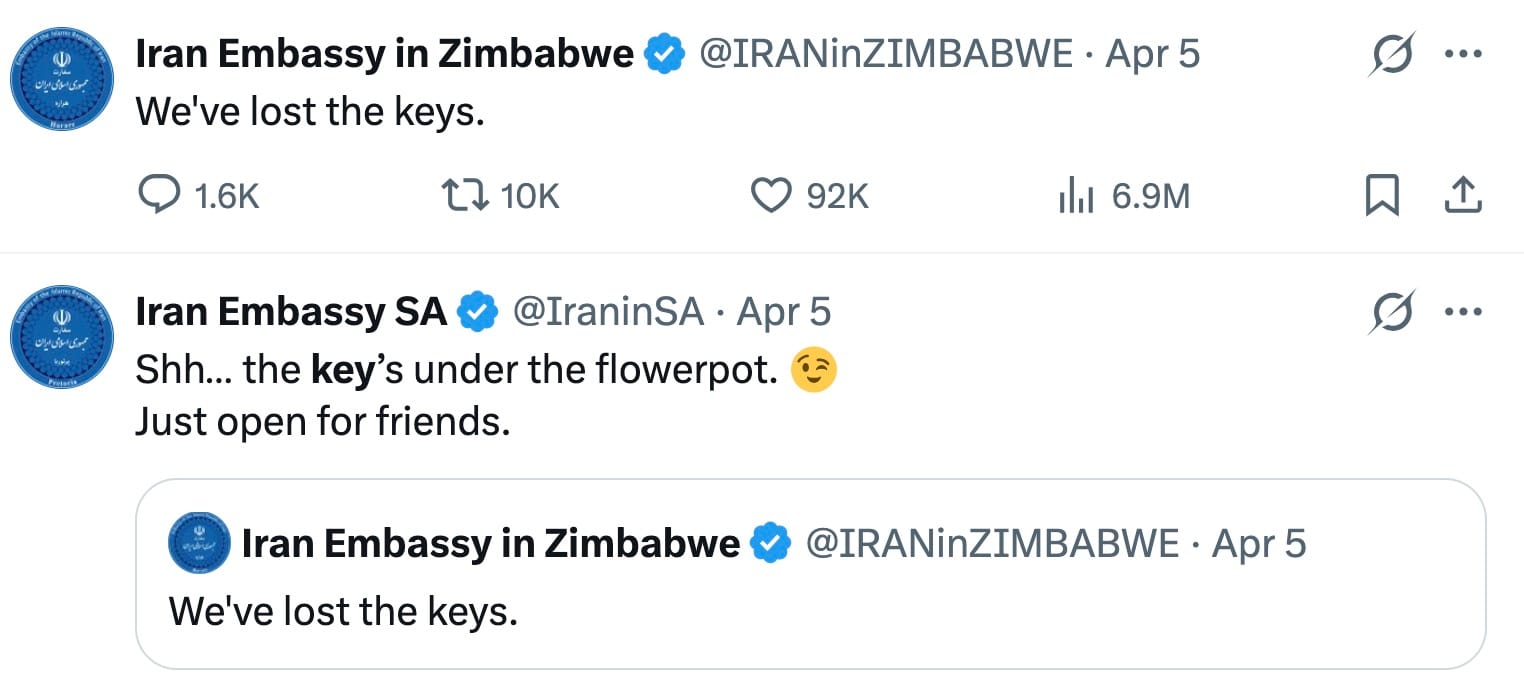The width and height of the screenshot is (1524, 692).
Task: View analytics showing 6.9M views
Action: tap(1072, 196)
